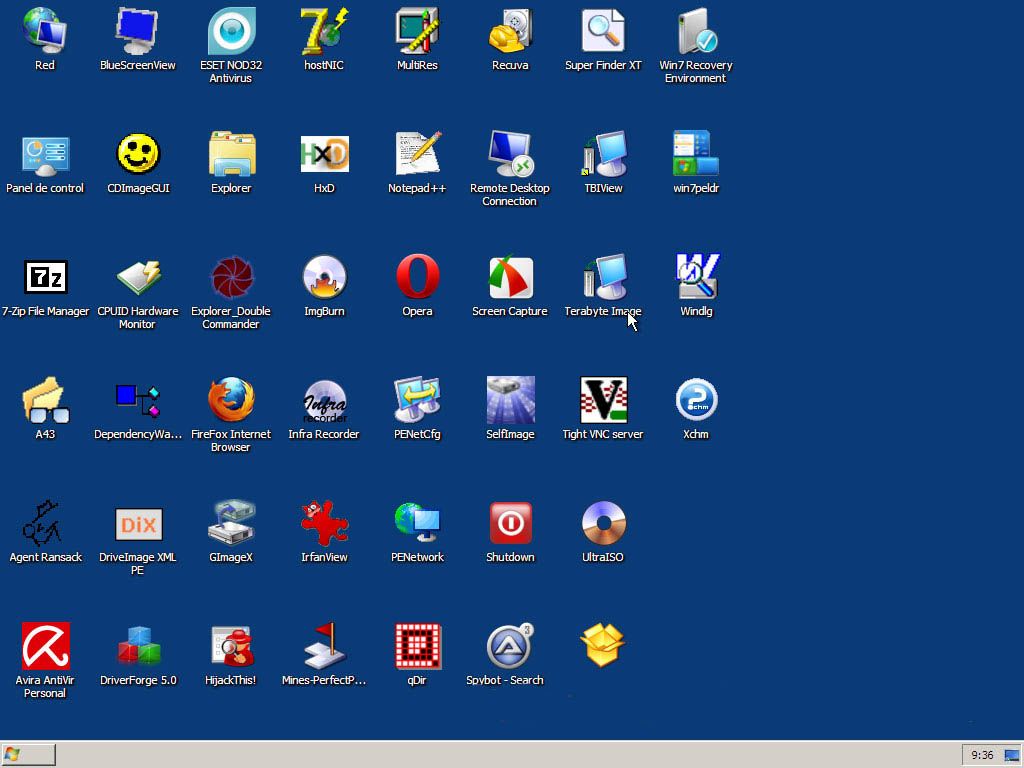Image resolution: width=1024 pixels, height=768 pixels.
Task: Launch BlueScreenView from the desktop
Action: click(x=137, y=31)
